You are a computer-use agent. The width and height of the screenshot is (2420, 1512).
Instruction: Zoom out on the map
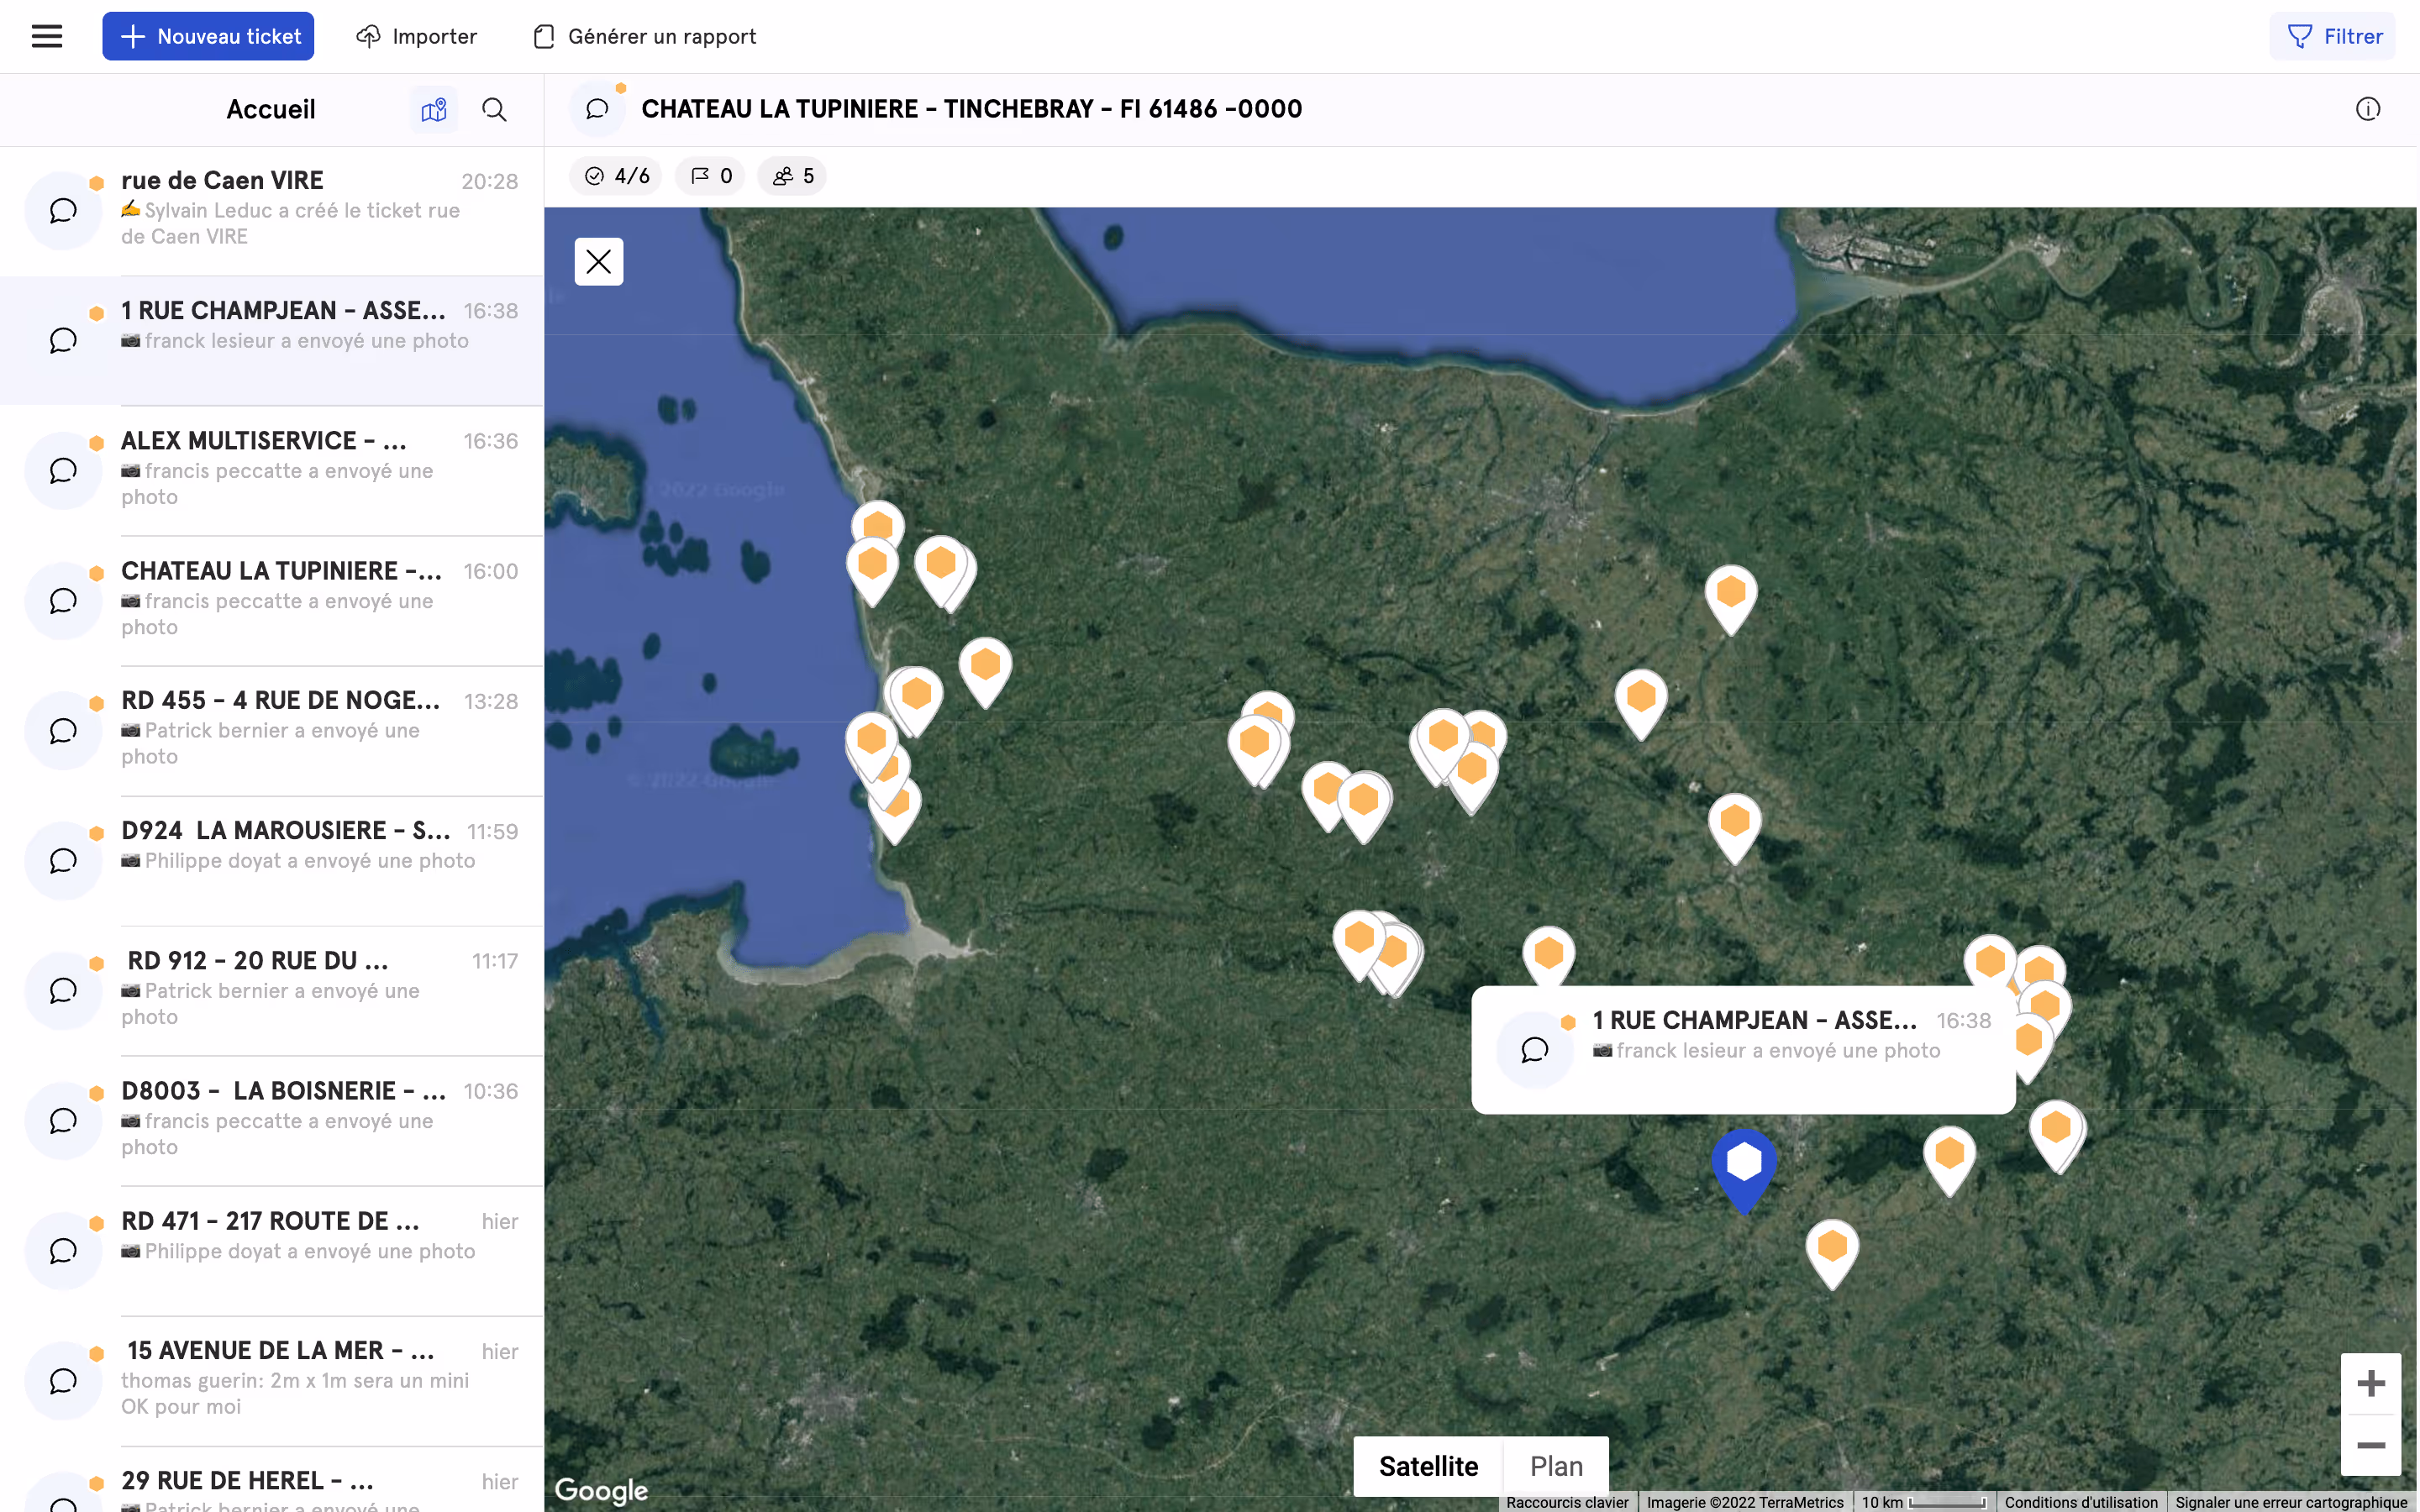tap(2370, 1445)
